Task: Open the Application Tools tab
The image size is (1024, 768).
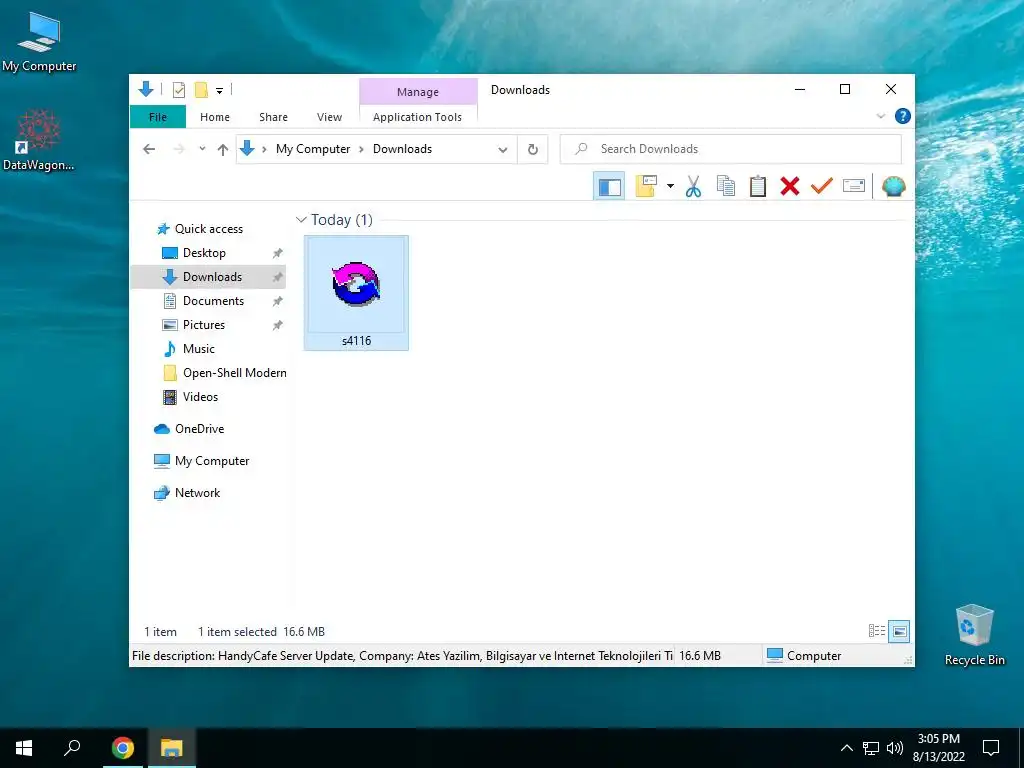Action: tap(417, 117)
